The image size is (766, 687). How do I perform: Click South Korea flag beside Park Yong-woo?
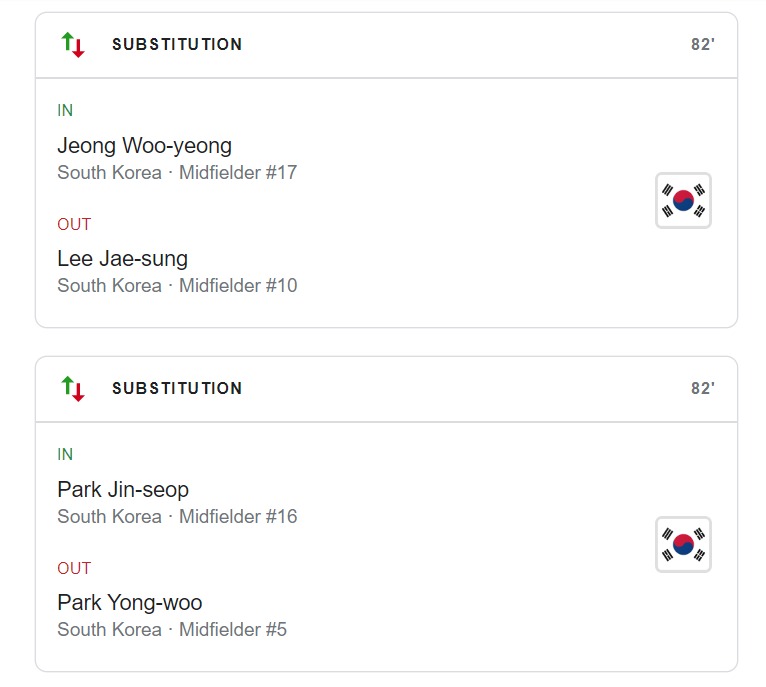(683, 544)
